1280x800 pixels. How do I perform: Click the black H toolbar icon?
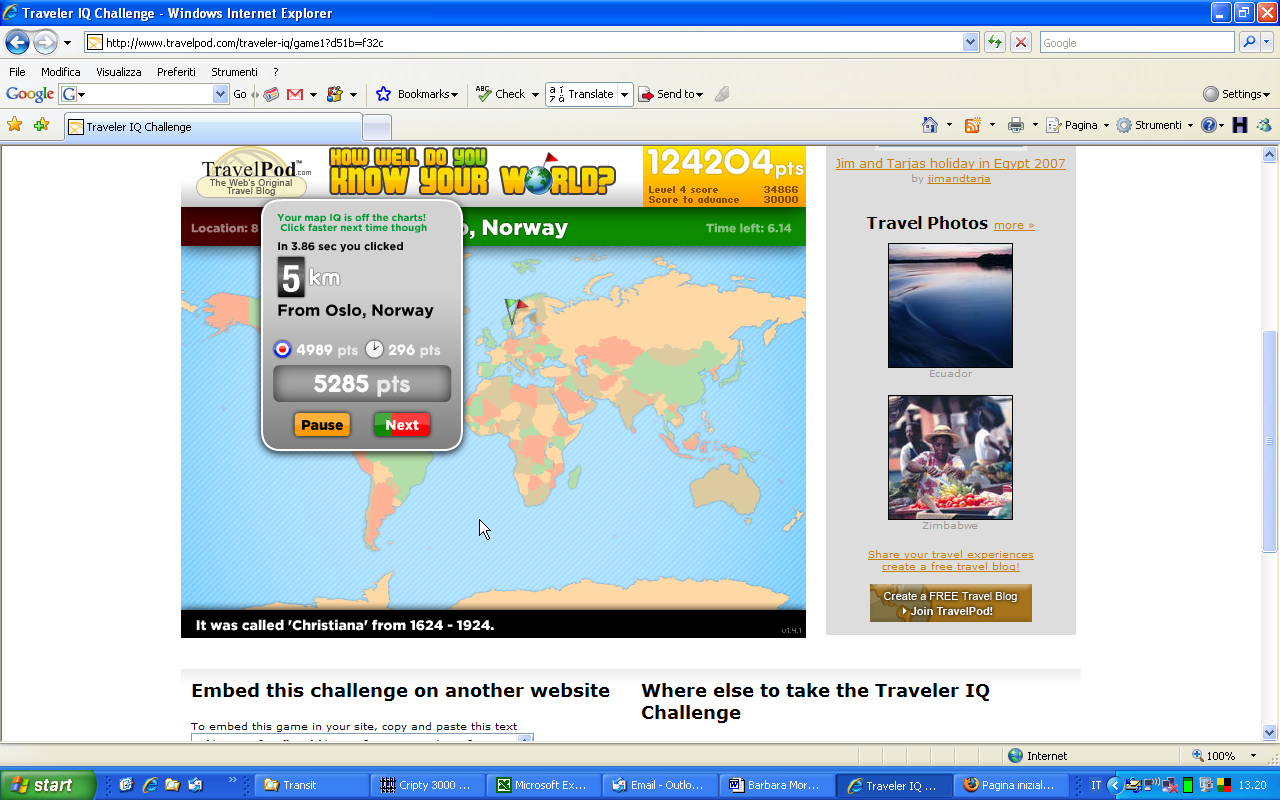pyautogui.click(x=1240, y=125)
